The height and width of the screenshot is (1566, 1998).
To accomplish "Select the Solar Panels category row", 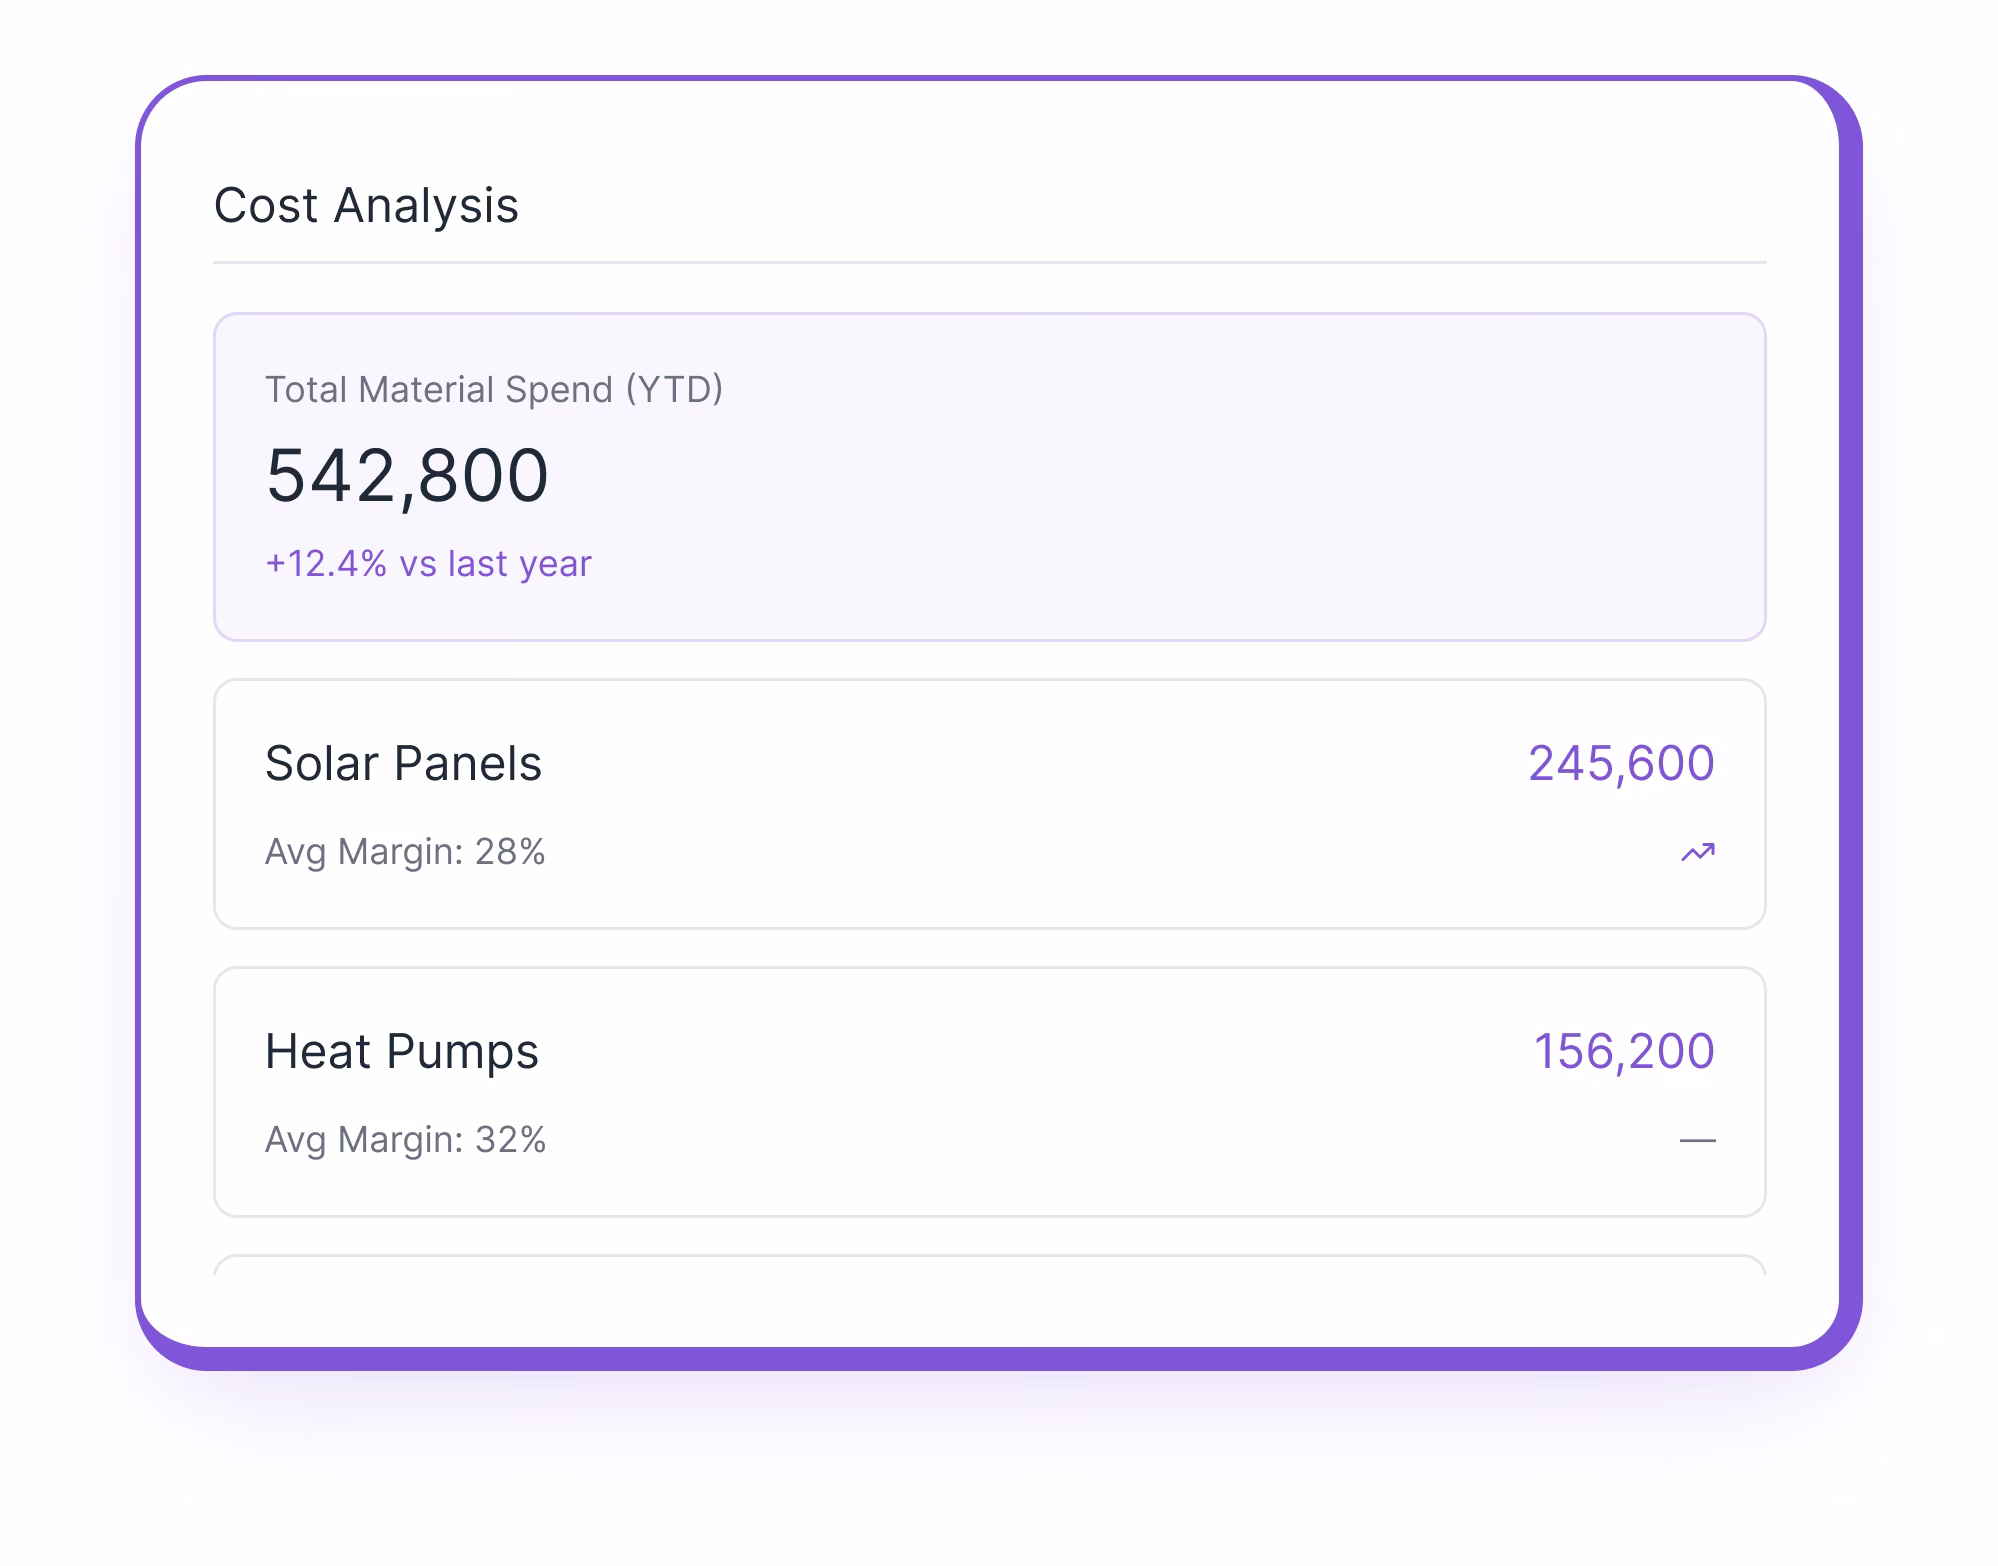I will click(x=990, y=805).
